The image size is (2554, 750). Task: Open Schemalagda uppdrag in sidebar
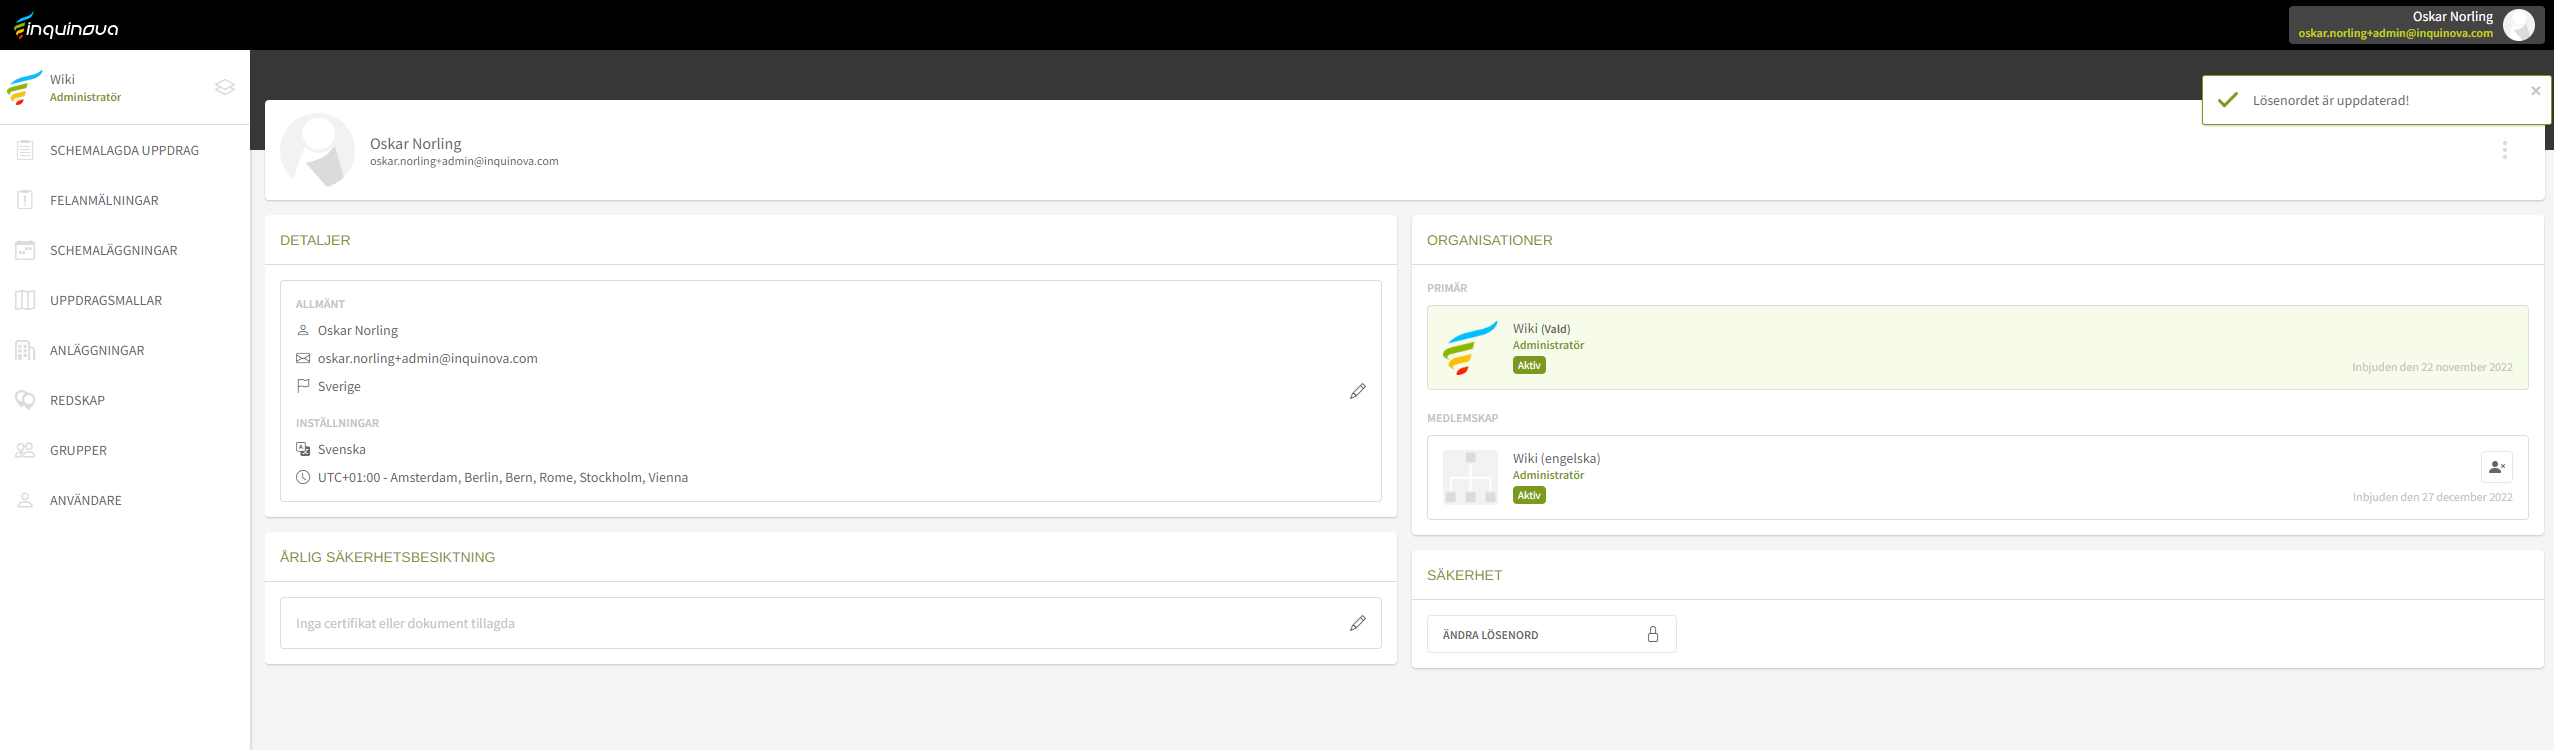124,151
